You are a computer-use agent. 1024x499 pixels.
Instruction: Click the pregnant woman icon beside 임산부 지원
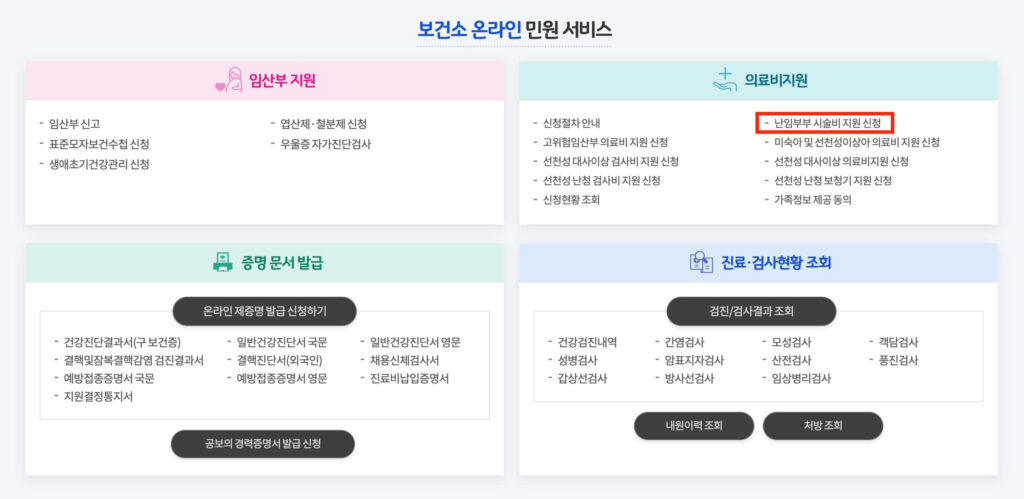pos(229,81)
